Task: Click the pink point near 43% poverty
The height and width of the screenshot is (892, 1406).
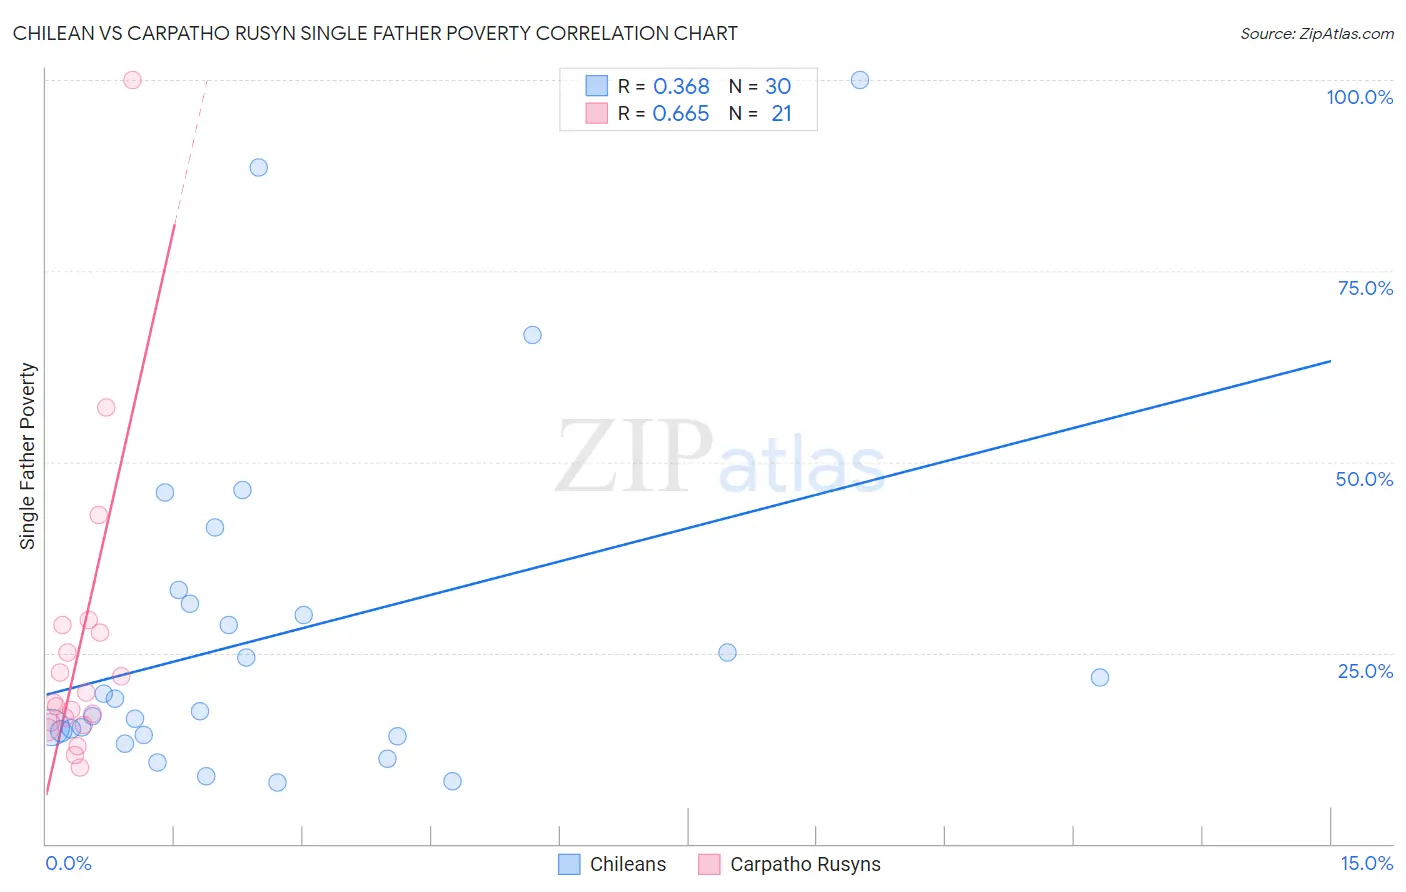Action: (x=98, y=515)
